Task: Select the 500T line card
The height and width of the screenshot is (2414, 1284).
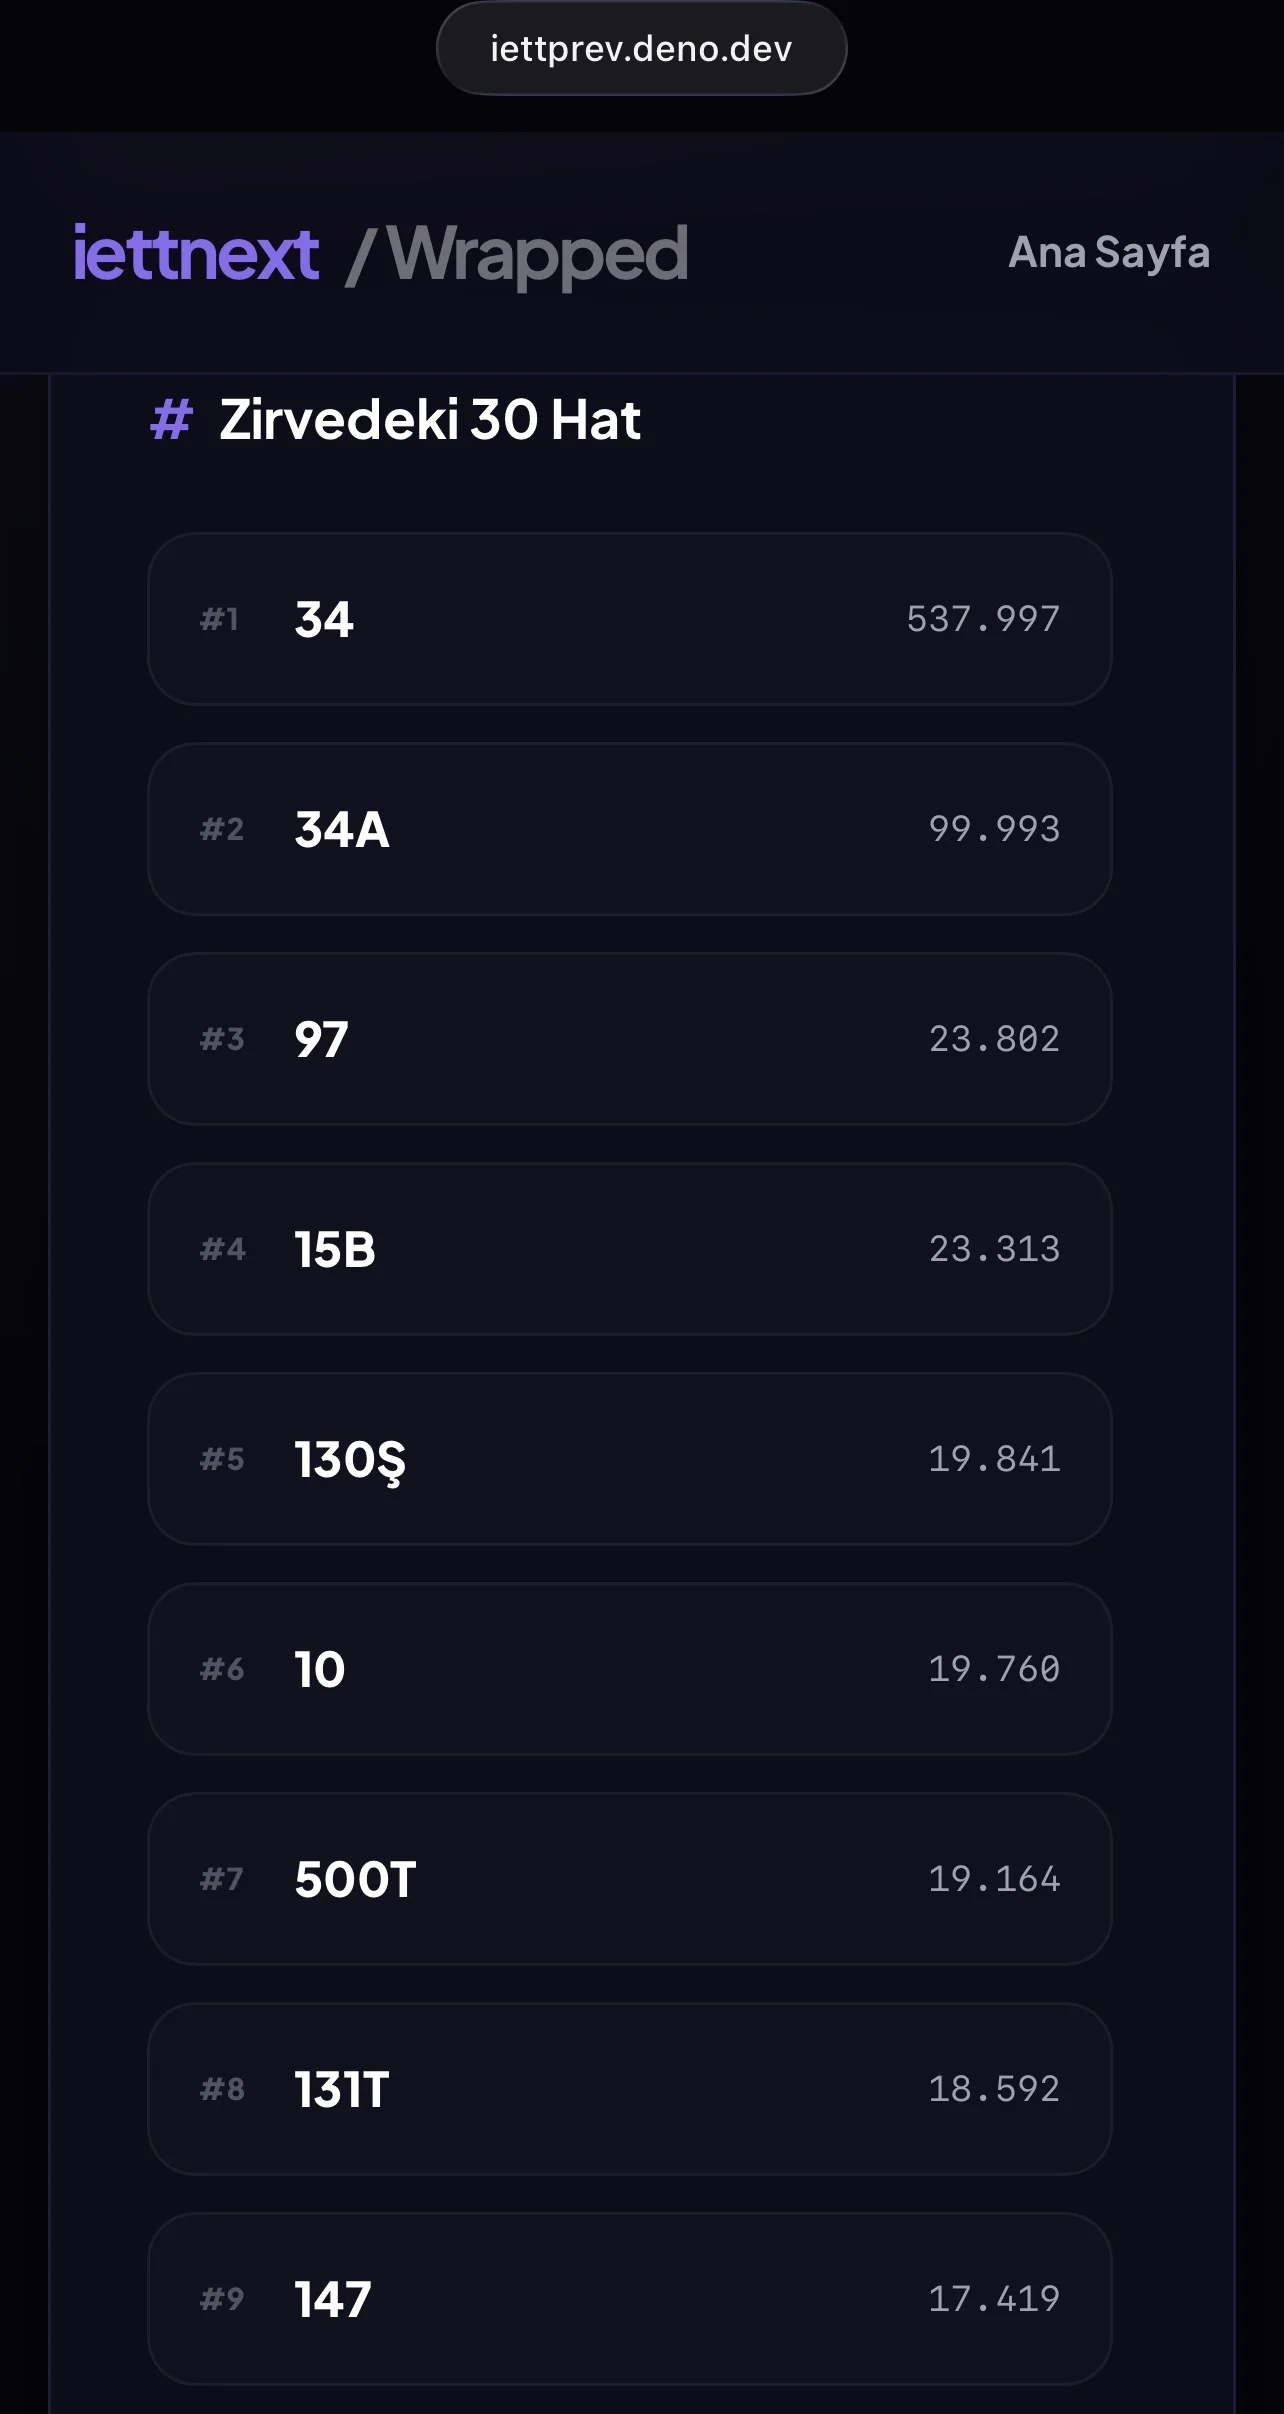Action: click(630, 1879)
